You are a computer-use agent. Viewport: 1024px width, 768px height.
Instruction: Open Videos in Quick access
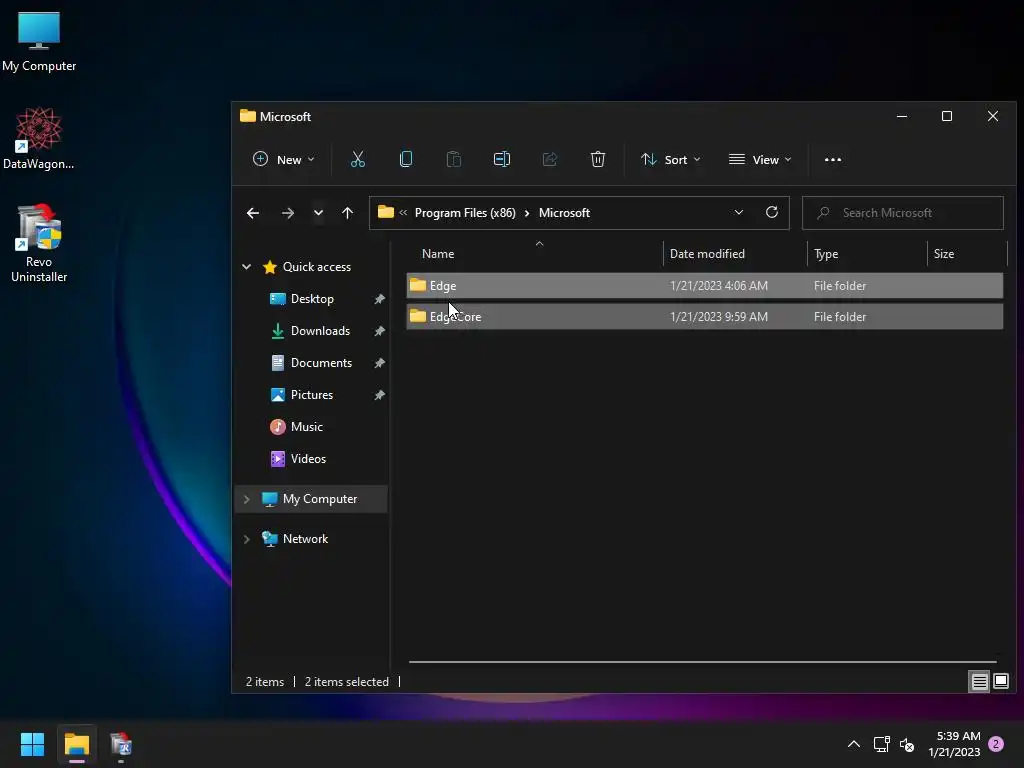308,458
